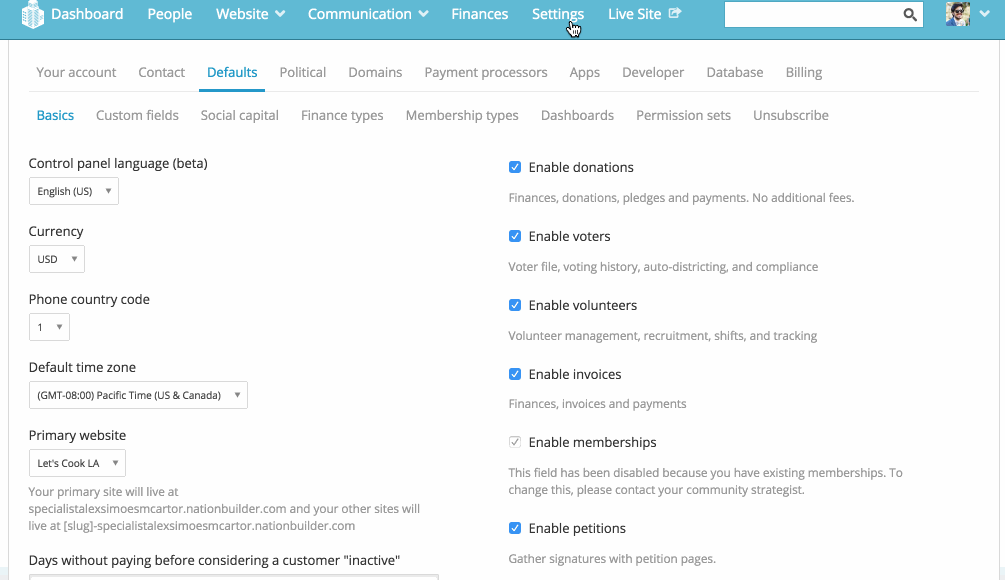Open the Domains tab
Screen dimensions: 1005x580
point(375,72)
